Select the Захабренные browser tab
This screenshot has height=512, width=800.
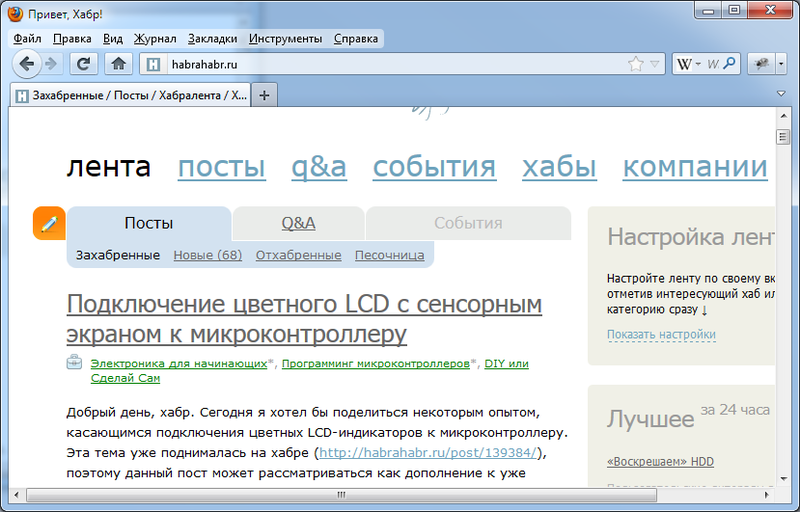[x=131, y=95]
